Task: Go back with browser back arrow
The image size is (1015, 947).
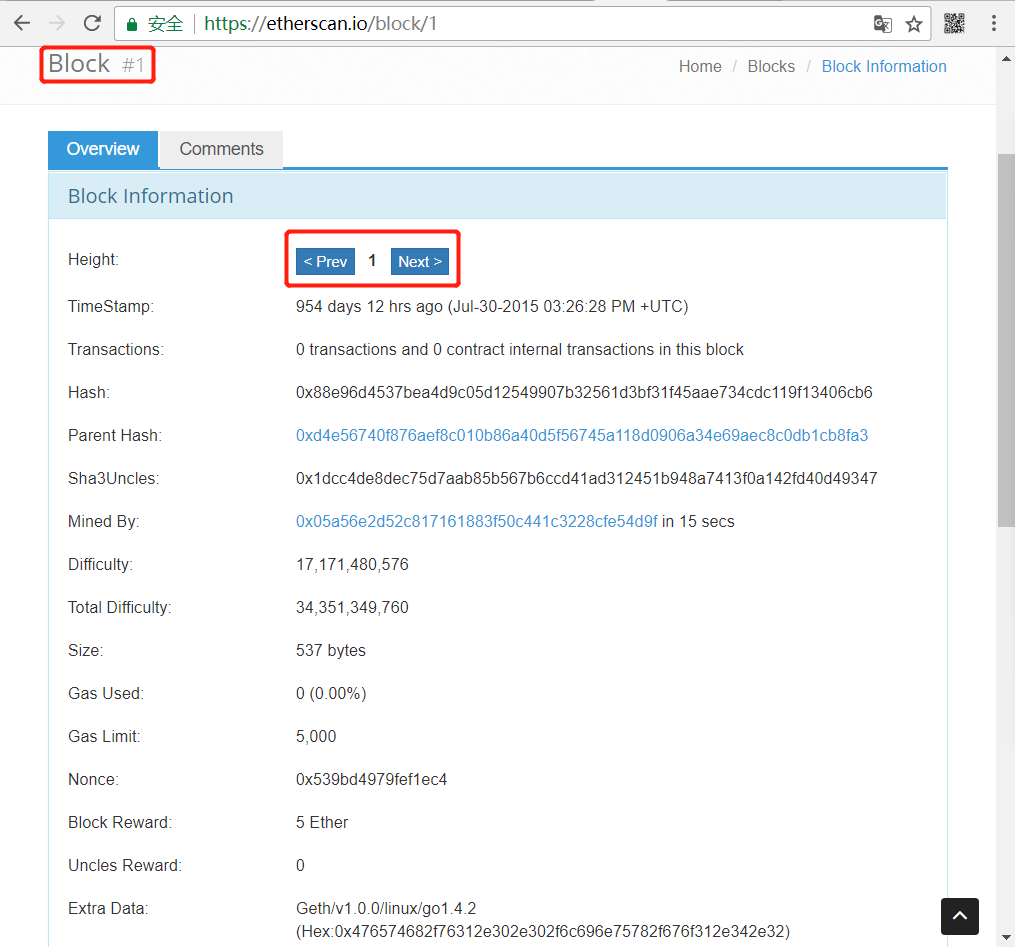Action: tap(22, 23)
